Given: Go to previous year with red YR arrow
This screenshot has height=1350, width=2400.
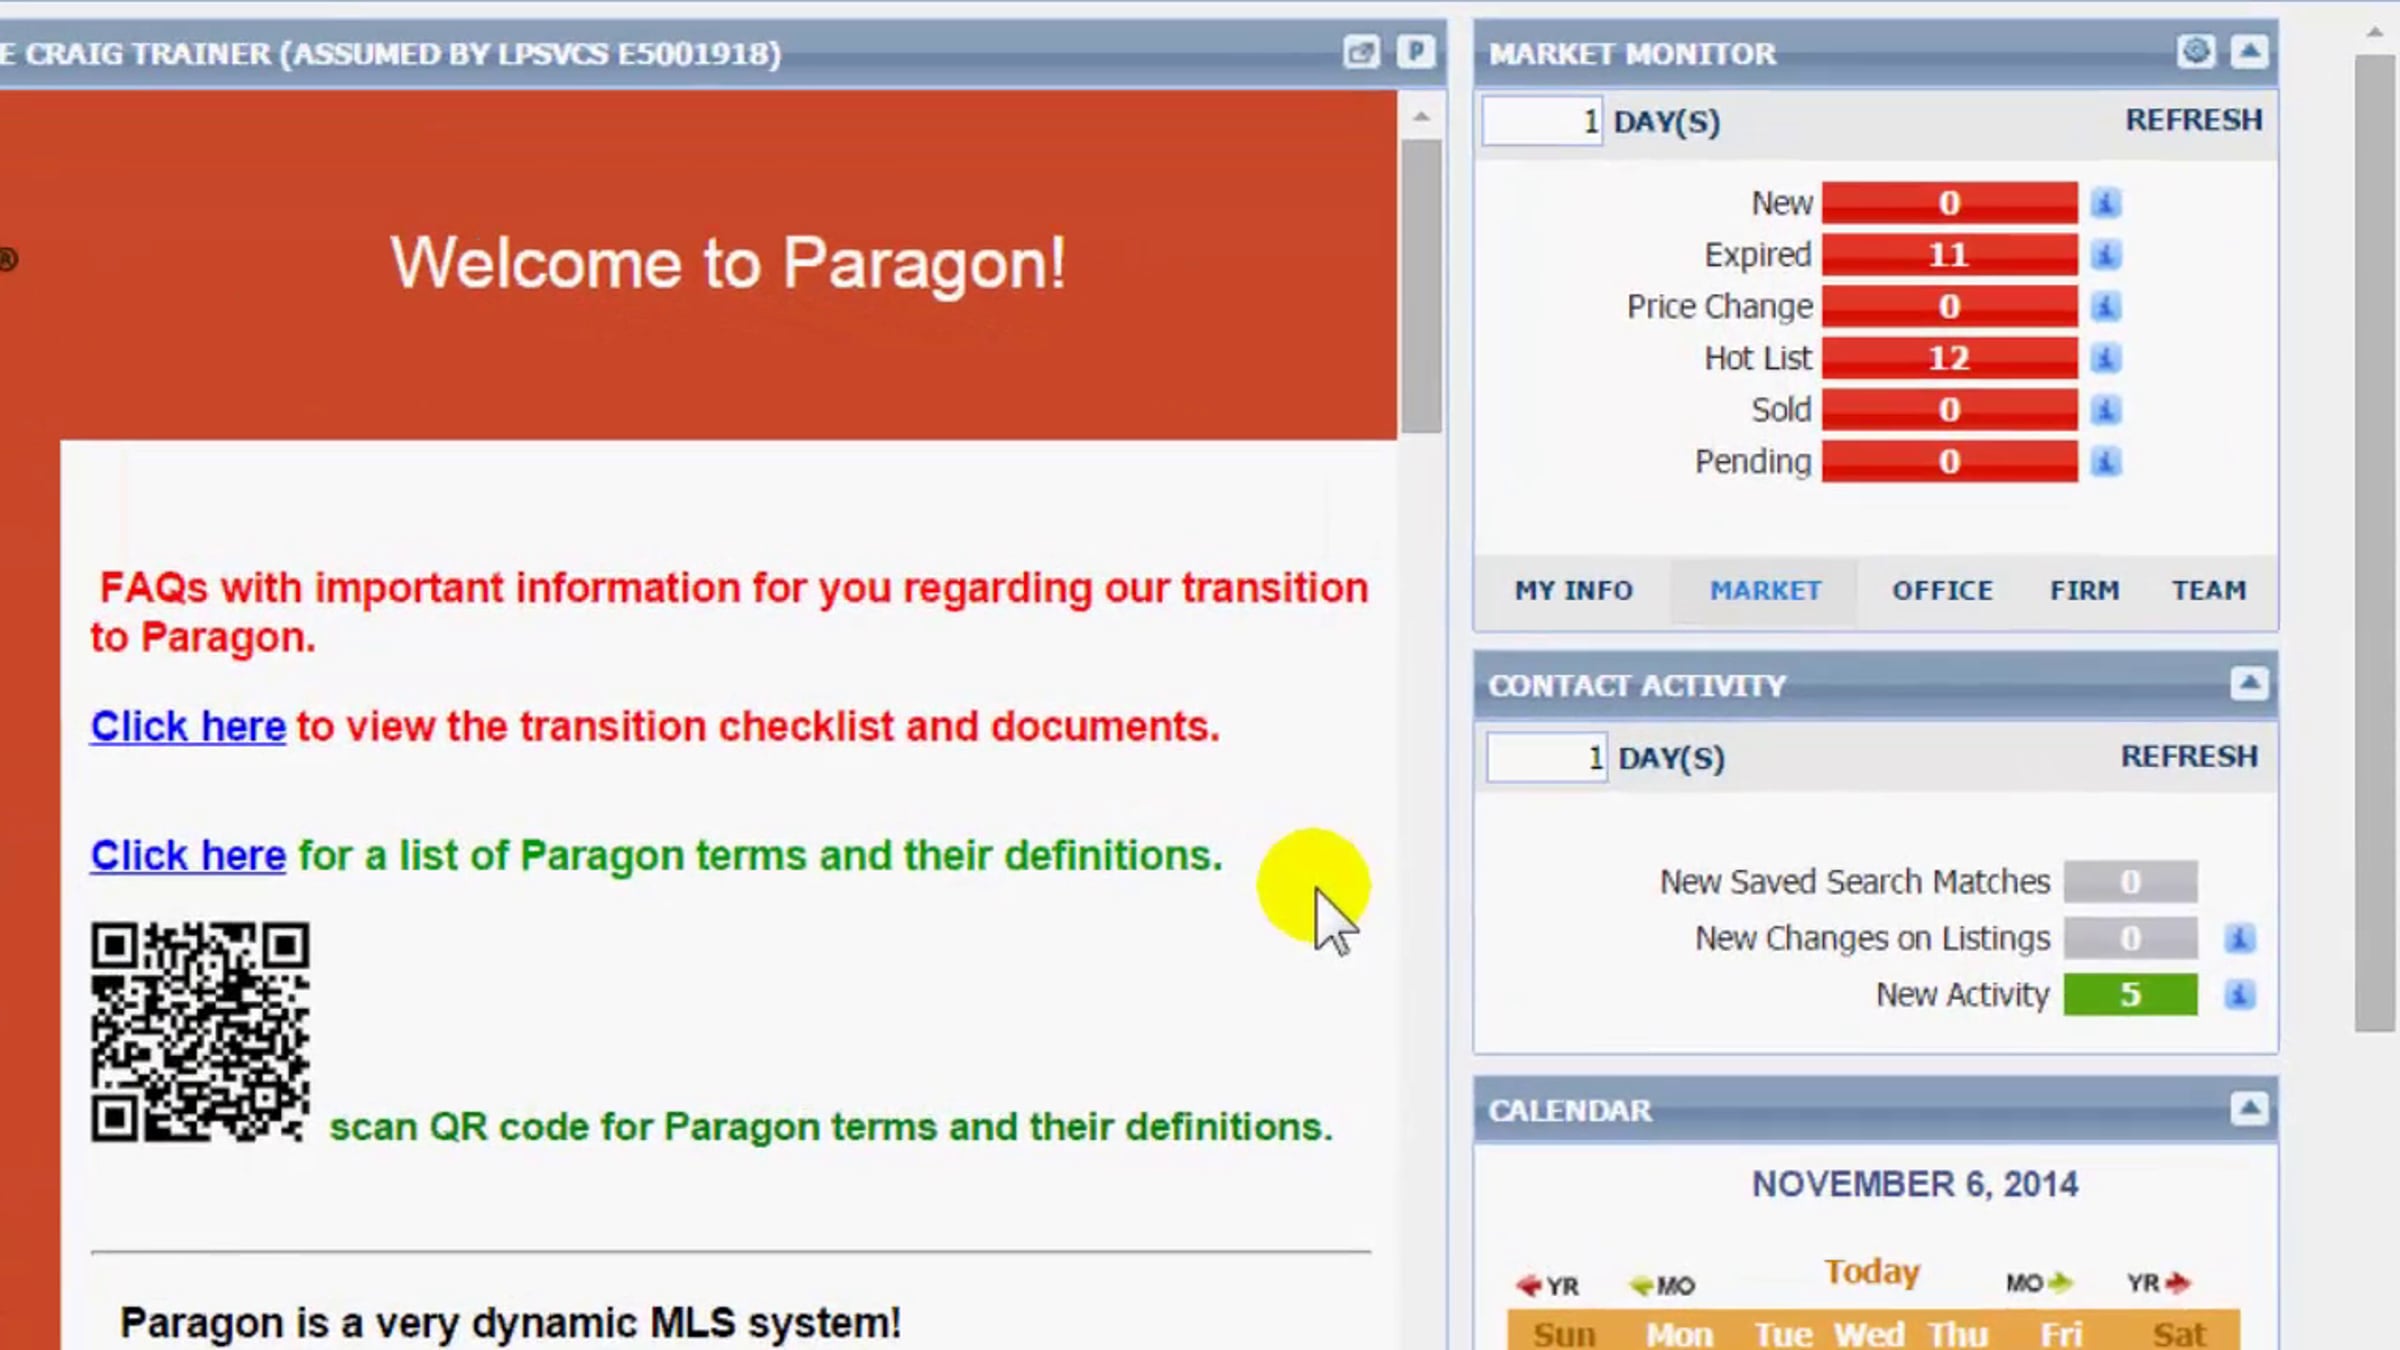Looking at the screenshot, I should [x=1548, y=1285].
